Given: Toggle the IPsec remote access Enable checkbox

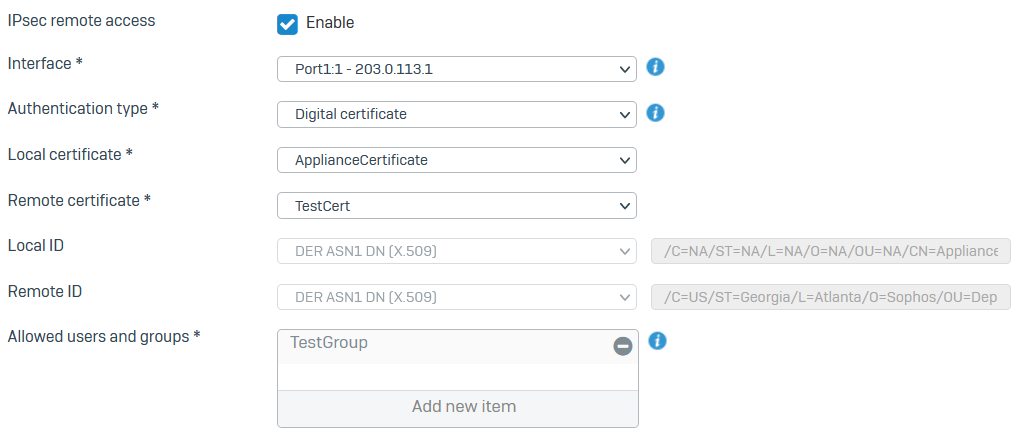Looking at the screenshot, I should 288,23.
